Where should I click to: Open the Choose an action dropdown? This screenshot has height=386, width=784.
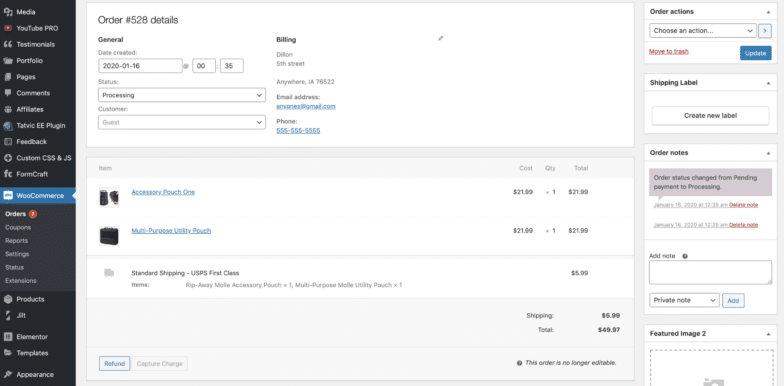(x=702, y=30)
